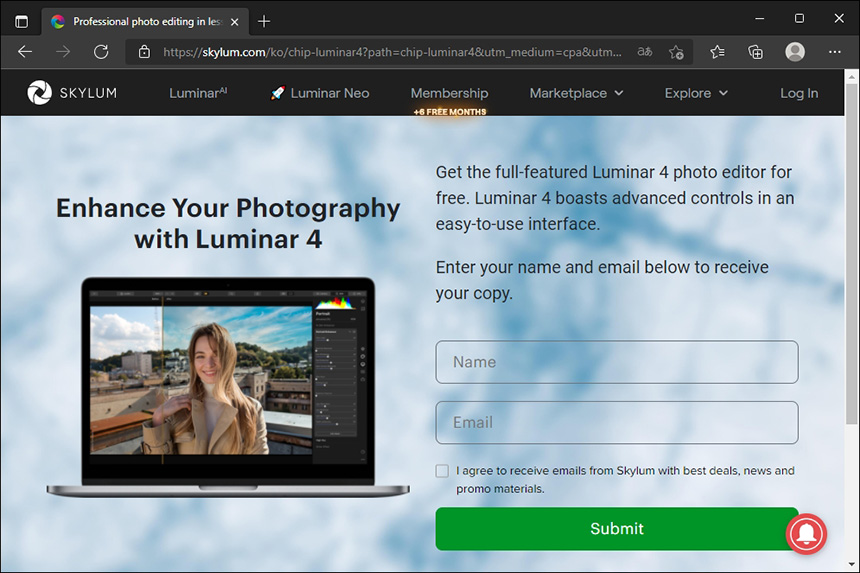This screenshot has width=860, height=573.
Task: Focus the Name input field
Action: pyautogui.click(x=616, y=362)
